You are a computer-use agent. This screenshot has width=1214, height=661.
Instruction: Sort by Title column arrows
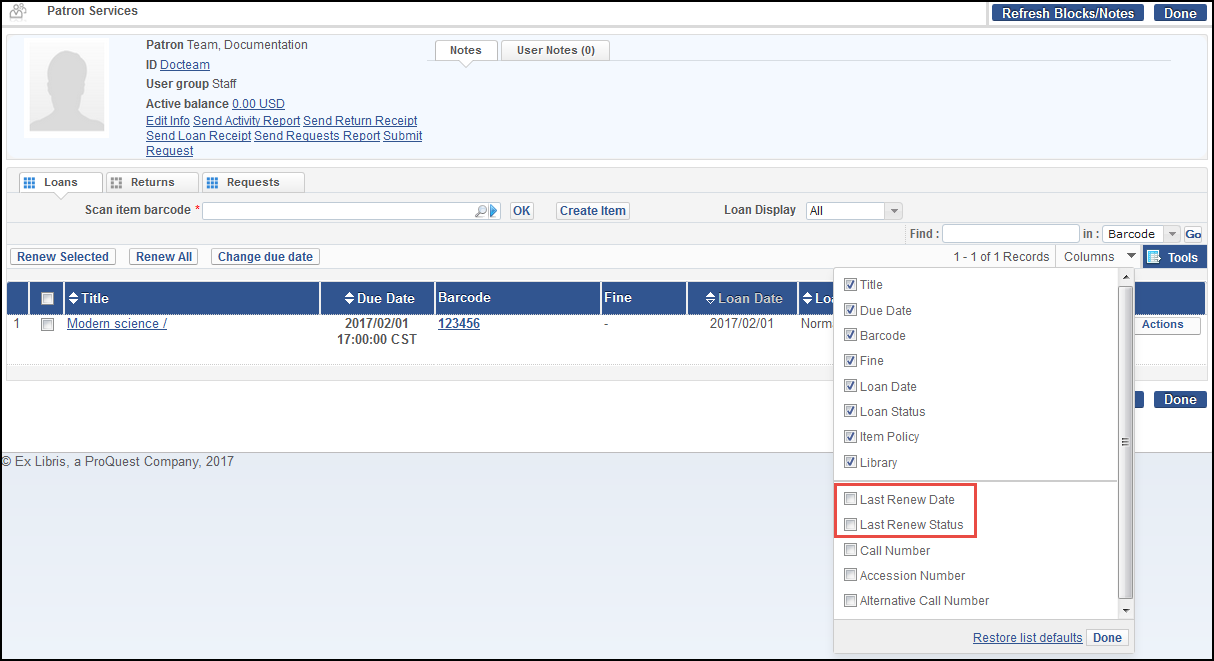72,298
